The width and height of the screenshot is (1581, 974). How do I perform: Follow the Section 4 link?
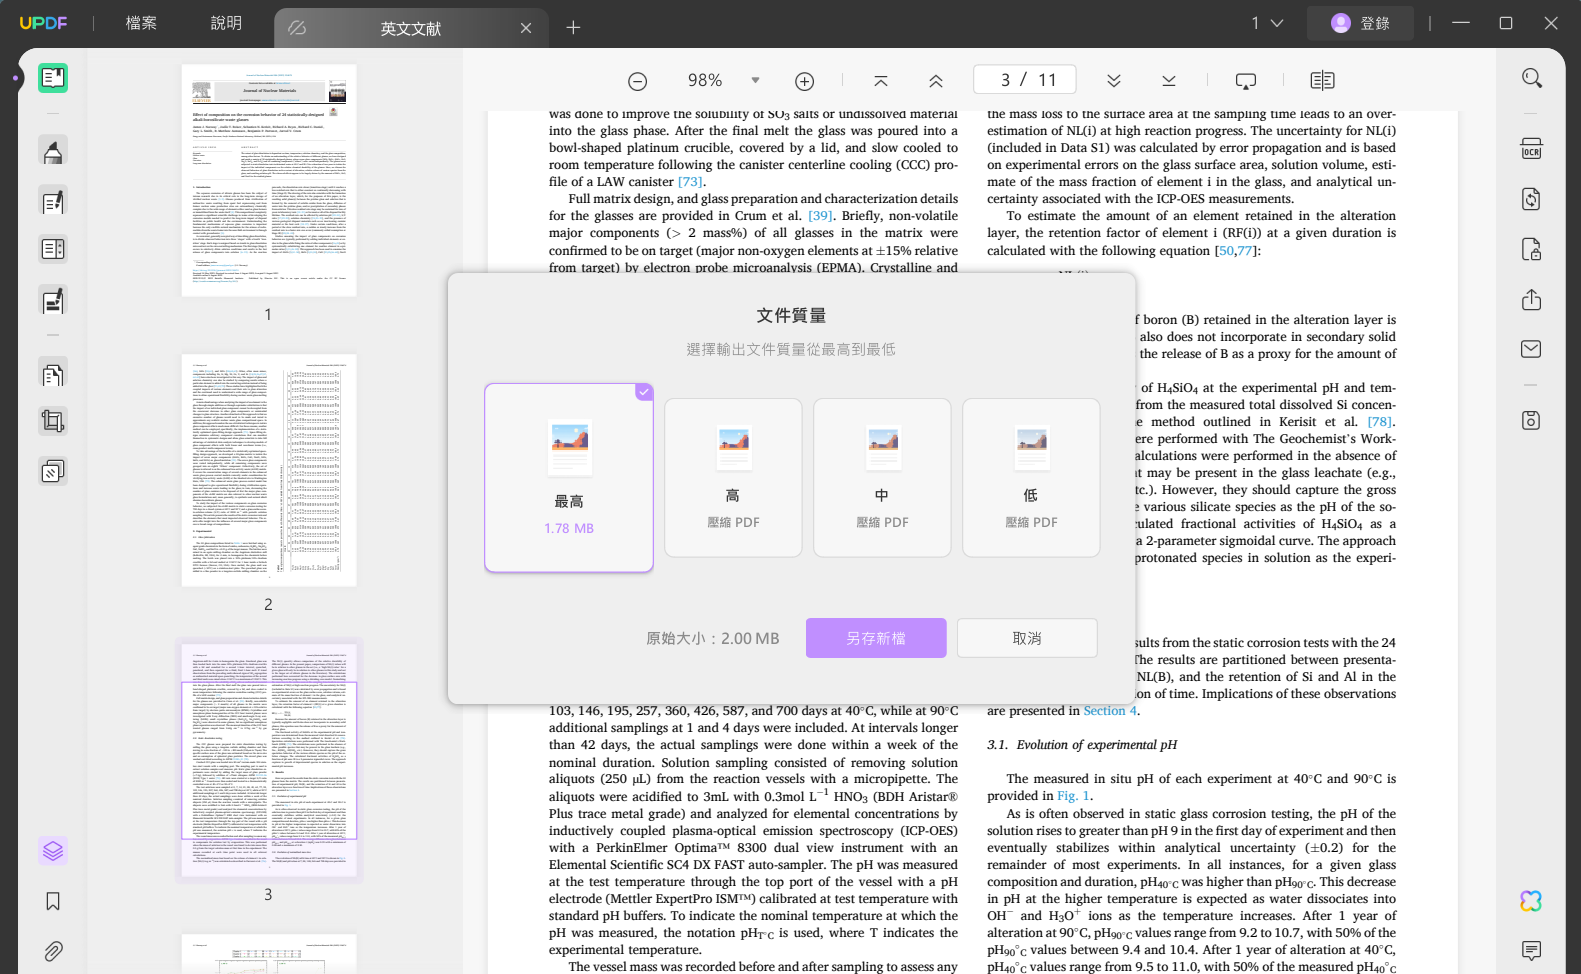click(1110, 711)
